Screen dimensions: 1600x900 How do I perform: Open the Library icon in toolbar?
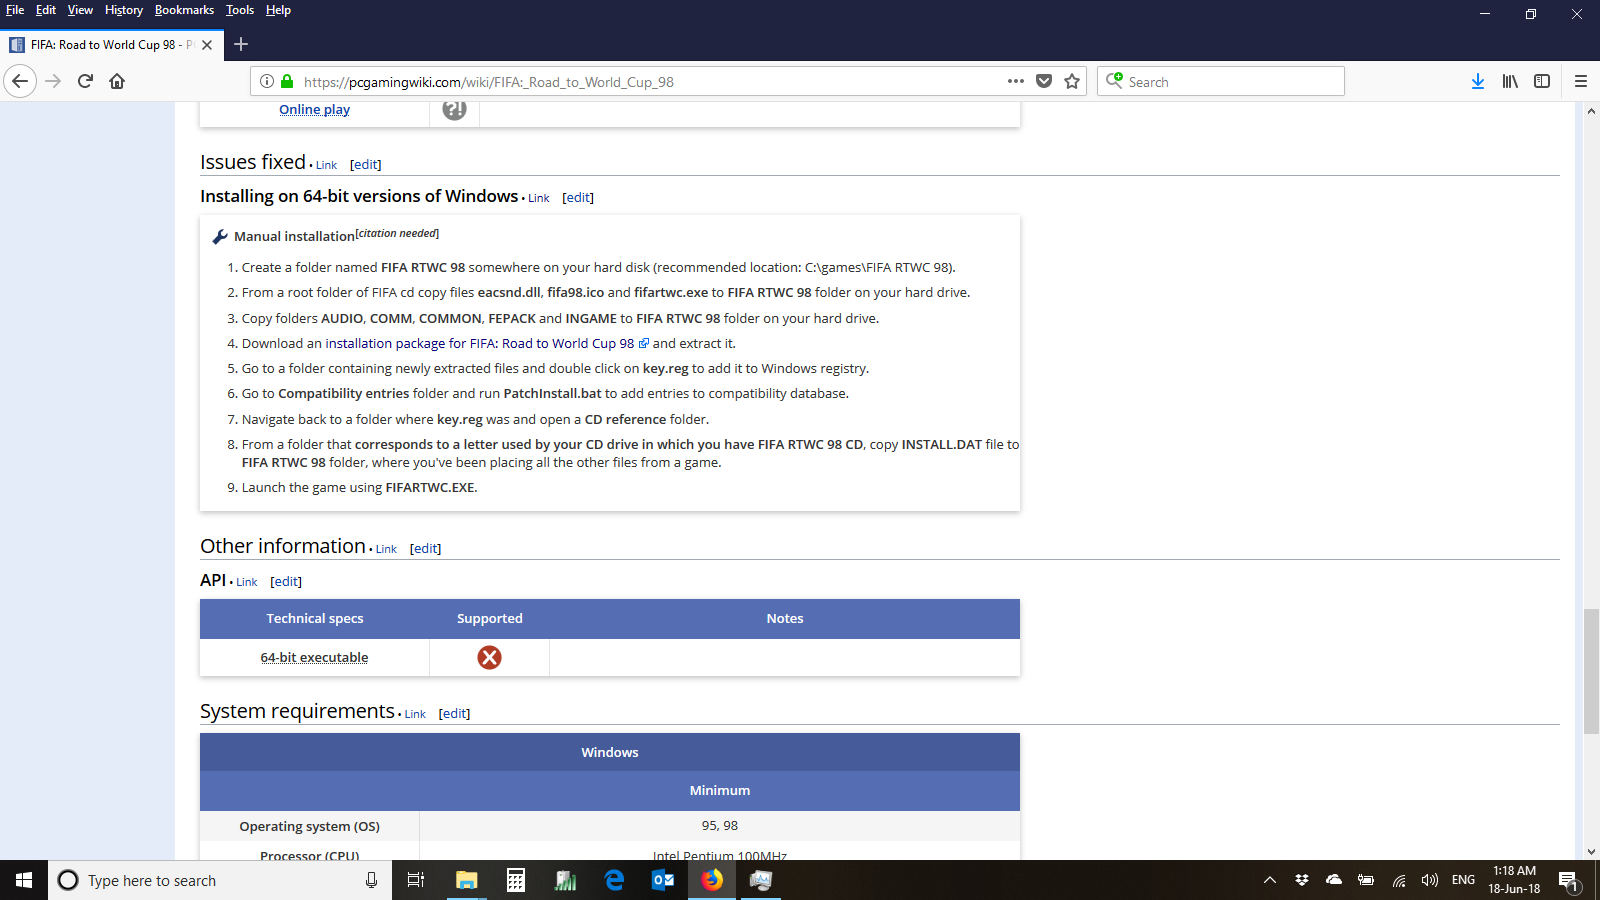coord(1510,81)
